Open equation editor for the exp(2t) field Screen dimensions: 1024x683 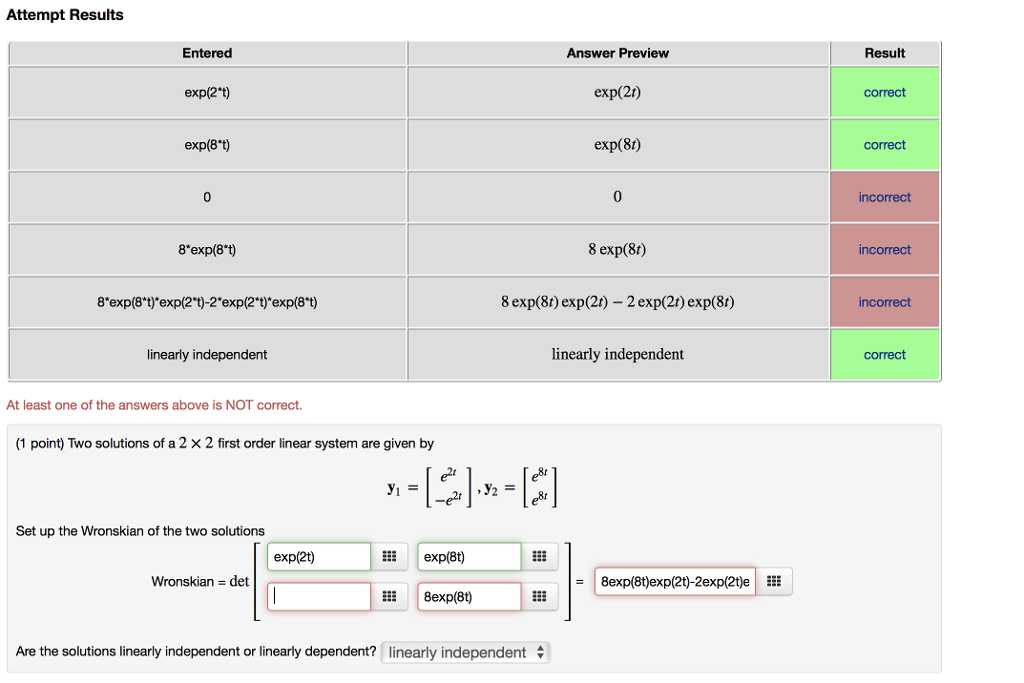pos(390,556)
